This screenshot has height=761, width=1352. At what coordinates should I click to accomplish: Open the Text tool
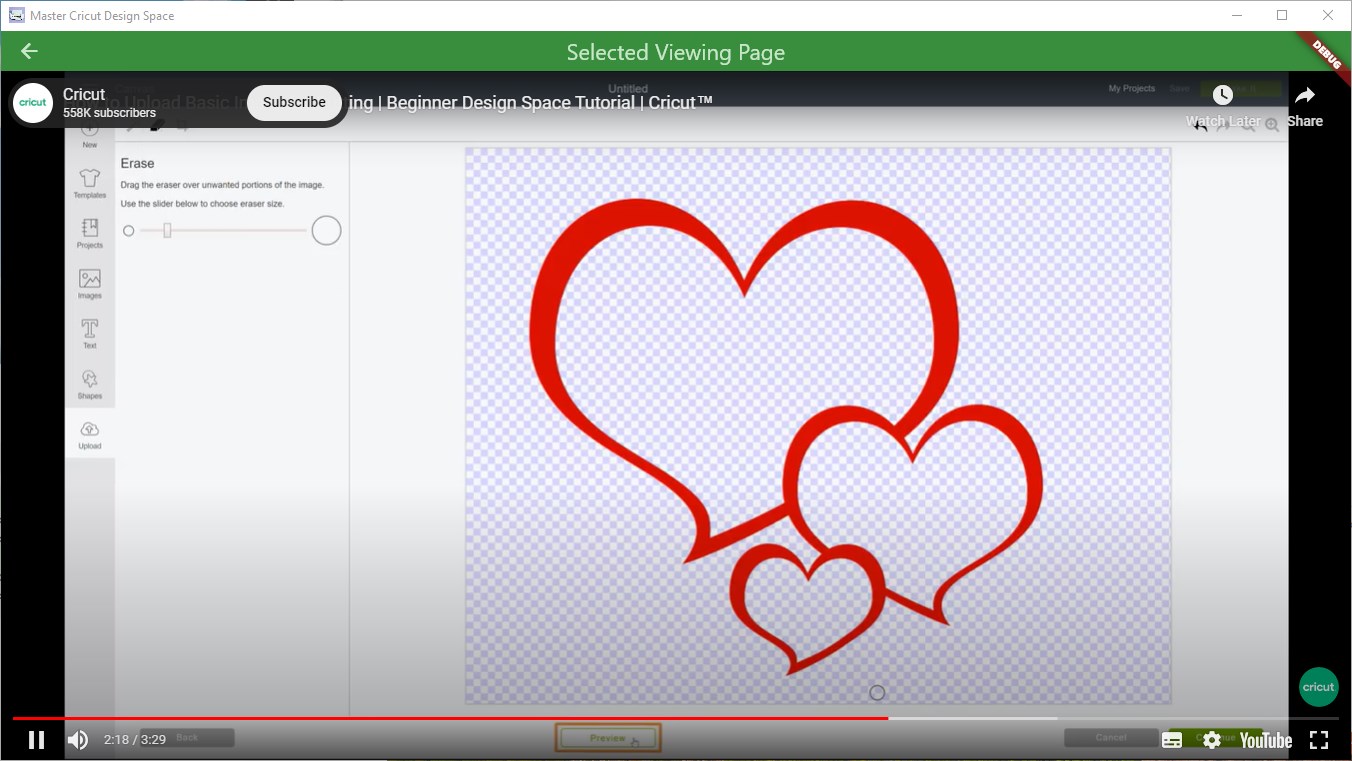[x=89, y=333]
